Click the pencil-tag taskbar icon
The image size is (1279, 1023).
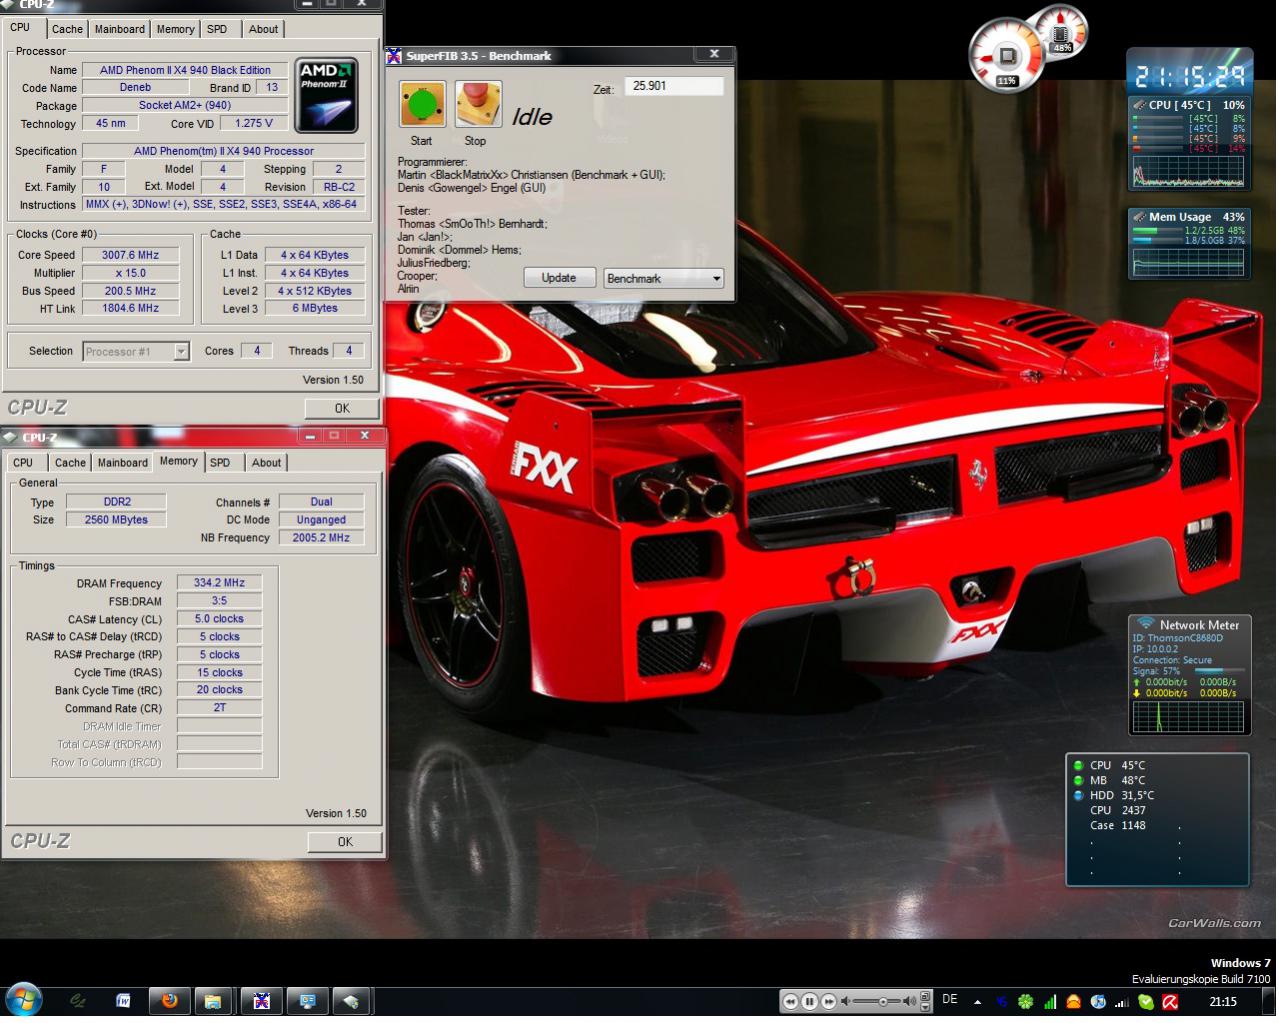[349, 1000]
